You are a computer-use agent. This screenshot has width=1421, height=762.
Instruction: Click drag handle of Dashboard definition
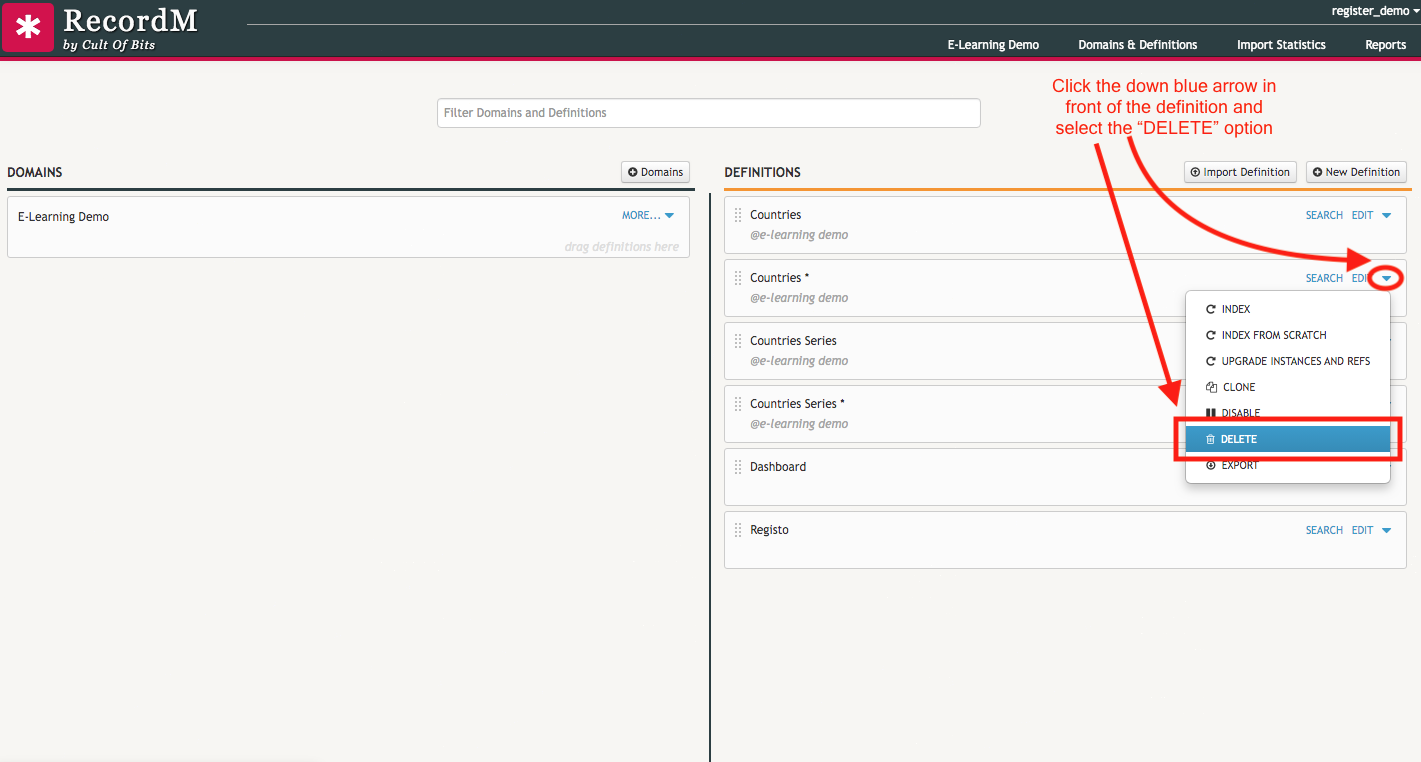[738, 467]
